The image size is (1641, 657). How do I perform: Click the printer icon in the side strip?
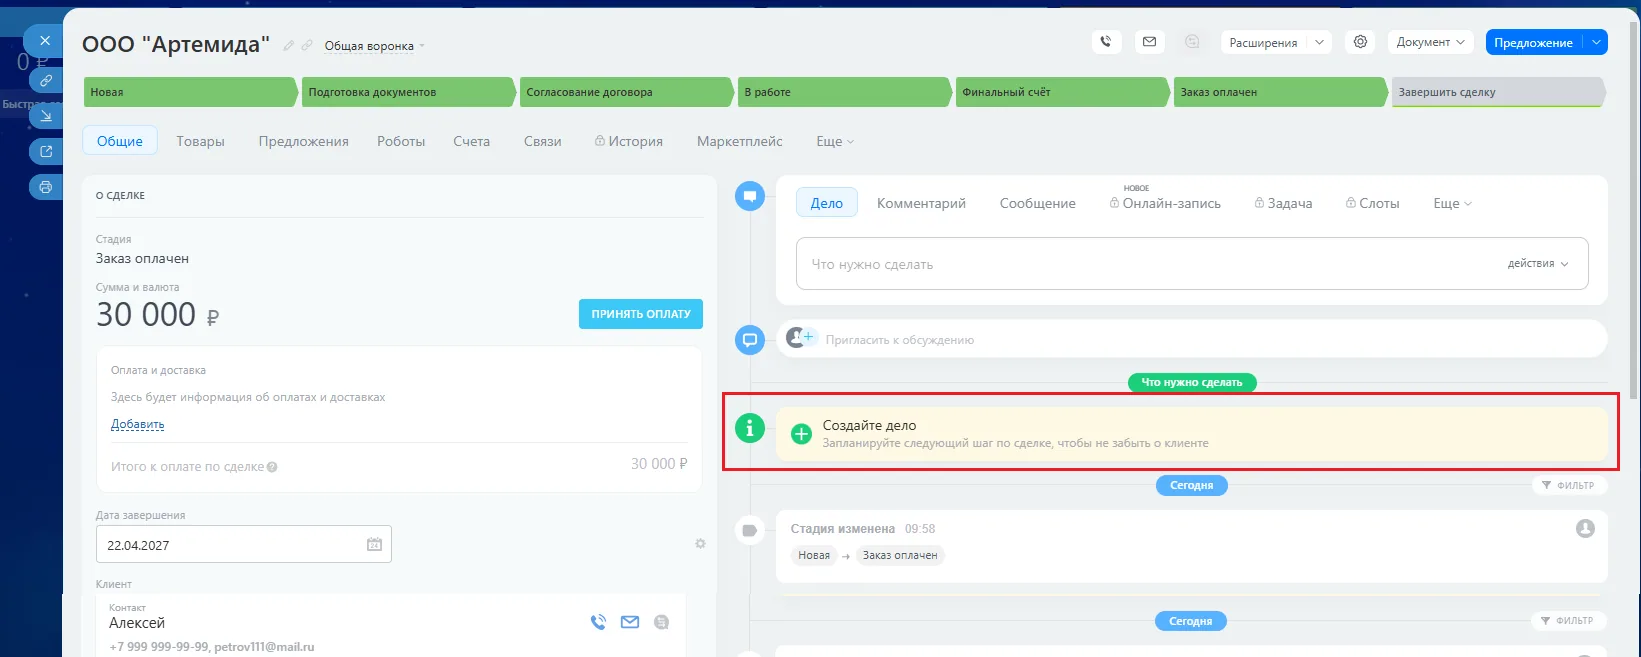pyautogui.click(x=46, y=186)
